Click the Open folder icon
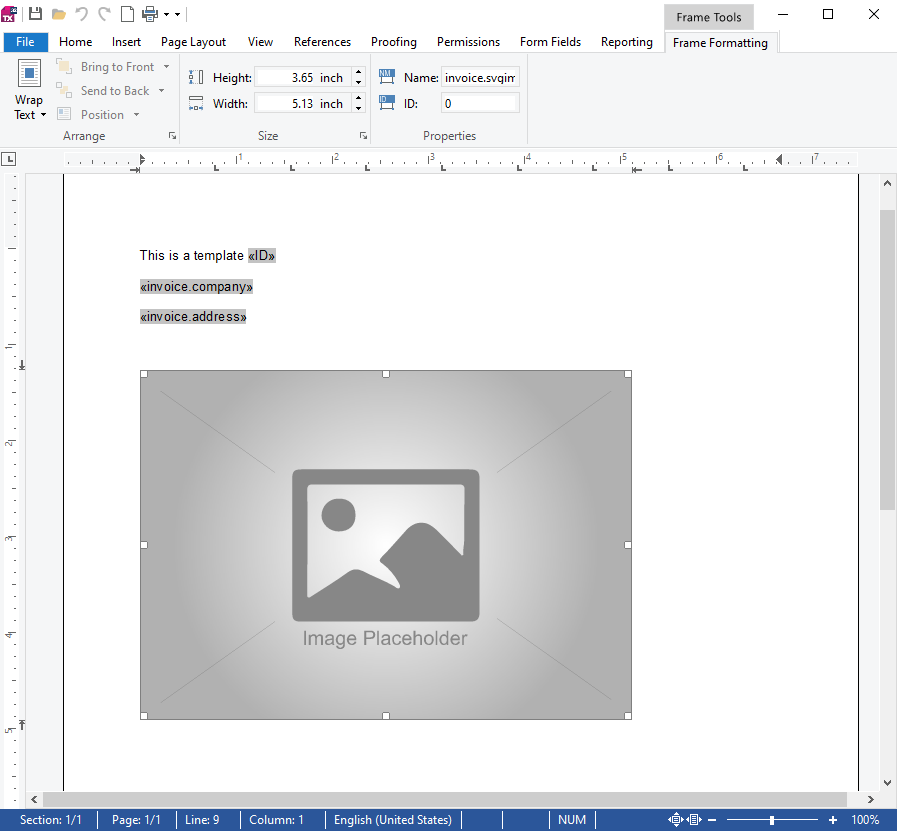The image size is (897, 831). coord(58,14)
